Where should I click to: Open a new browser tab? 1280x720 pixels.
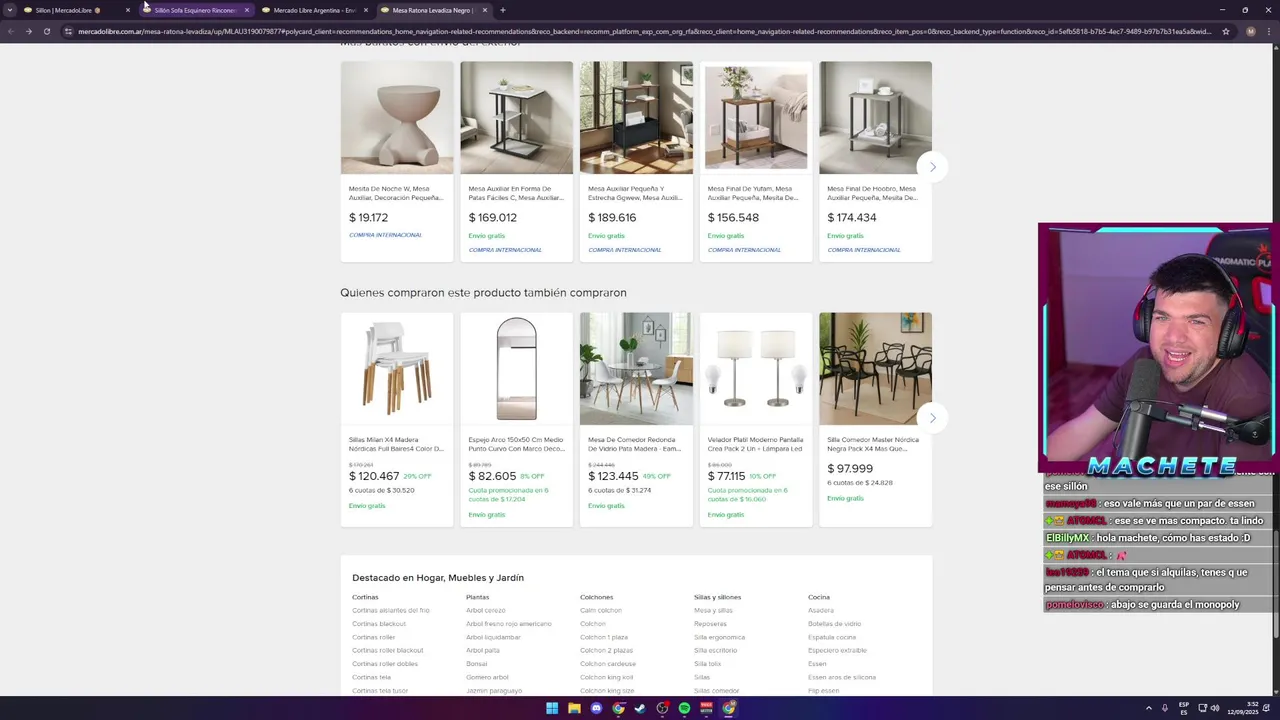(x=502, y=10)
